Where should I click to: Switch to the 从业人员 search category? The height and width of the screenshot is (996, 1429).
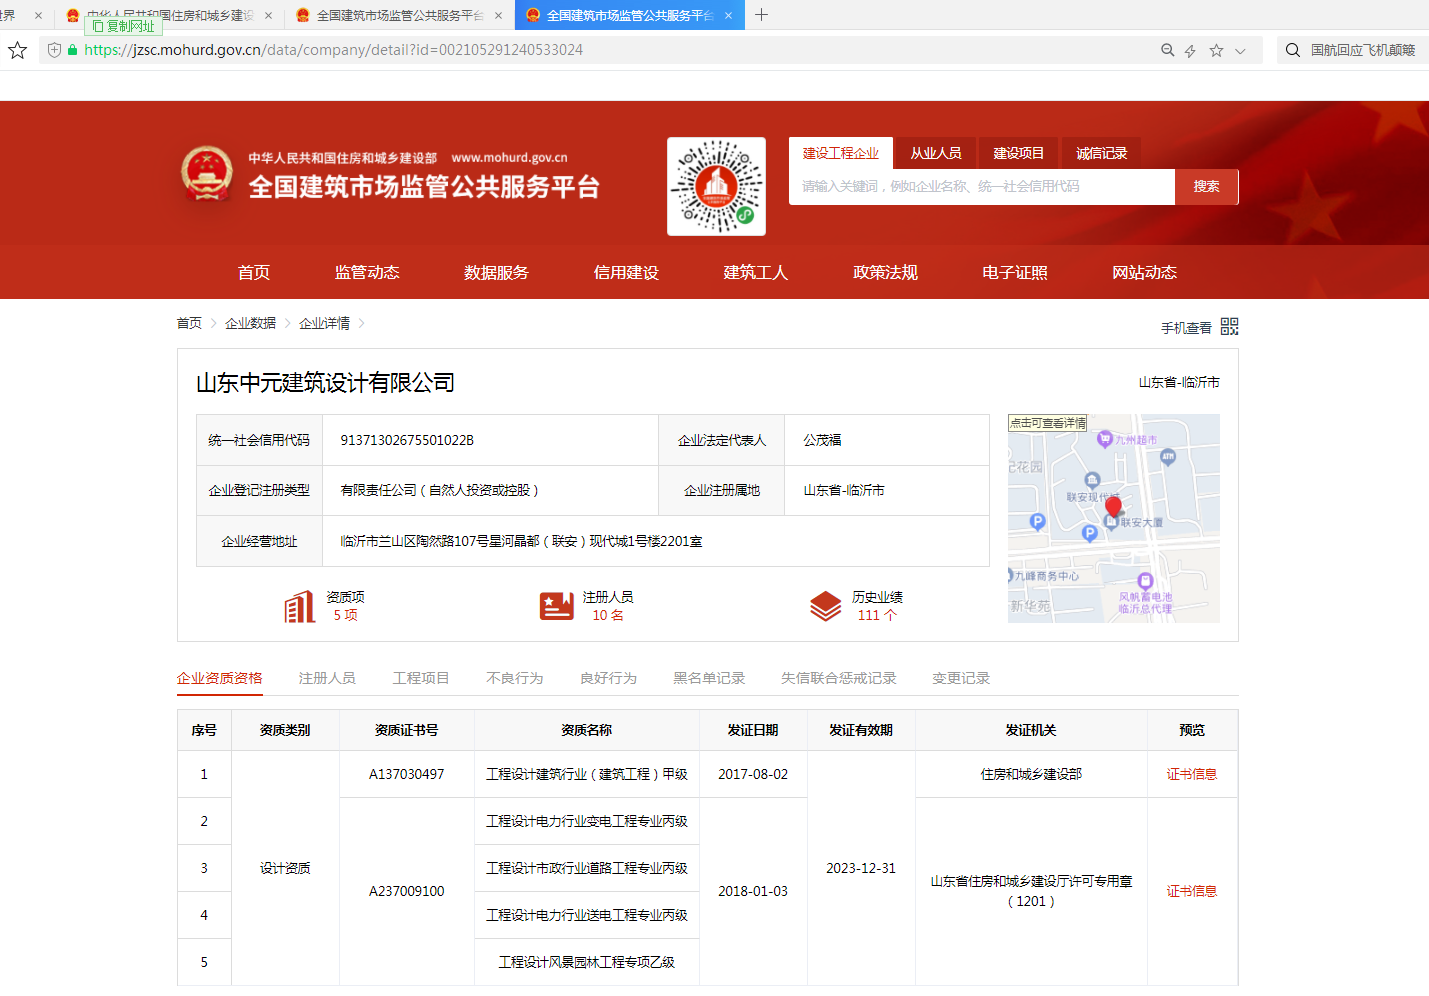point(935,152)
